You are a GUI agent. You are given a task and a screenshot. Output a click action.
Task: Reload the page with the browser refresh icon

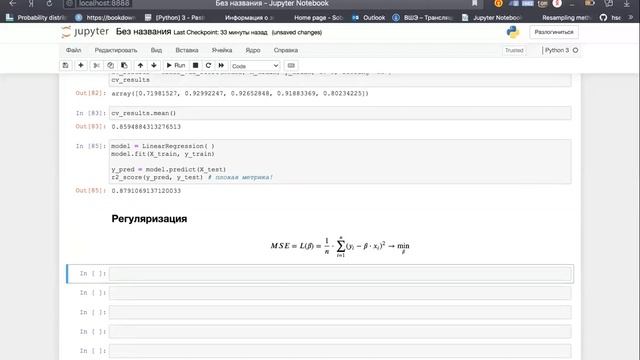click(x=49, y=3)
